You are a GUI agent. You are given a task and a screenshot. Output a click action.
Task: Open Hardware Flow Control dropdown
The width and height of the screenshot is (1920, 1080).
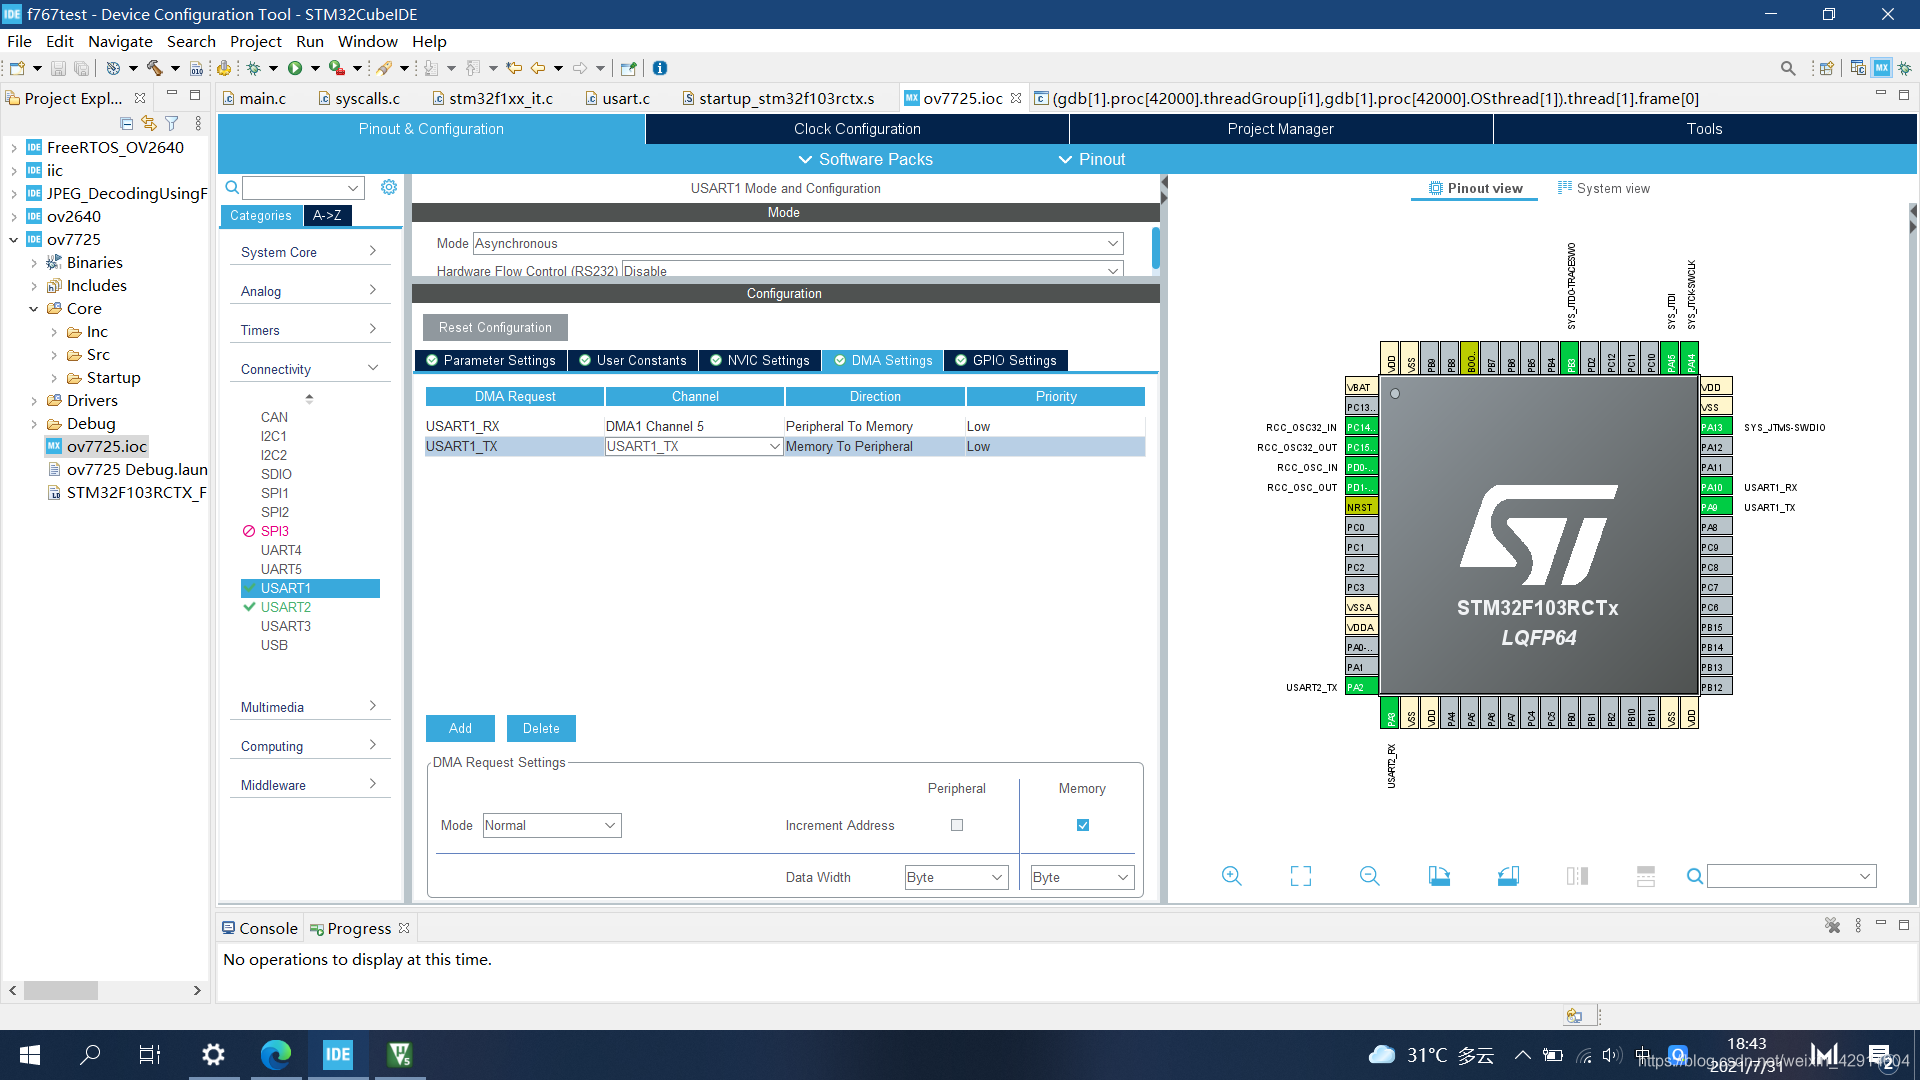(872, 270)
